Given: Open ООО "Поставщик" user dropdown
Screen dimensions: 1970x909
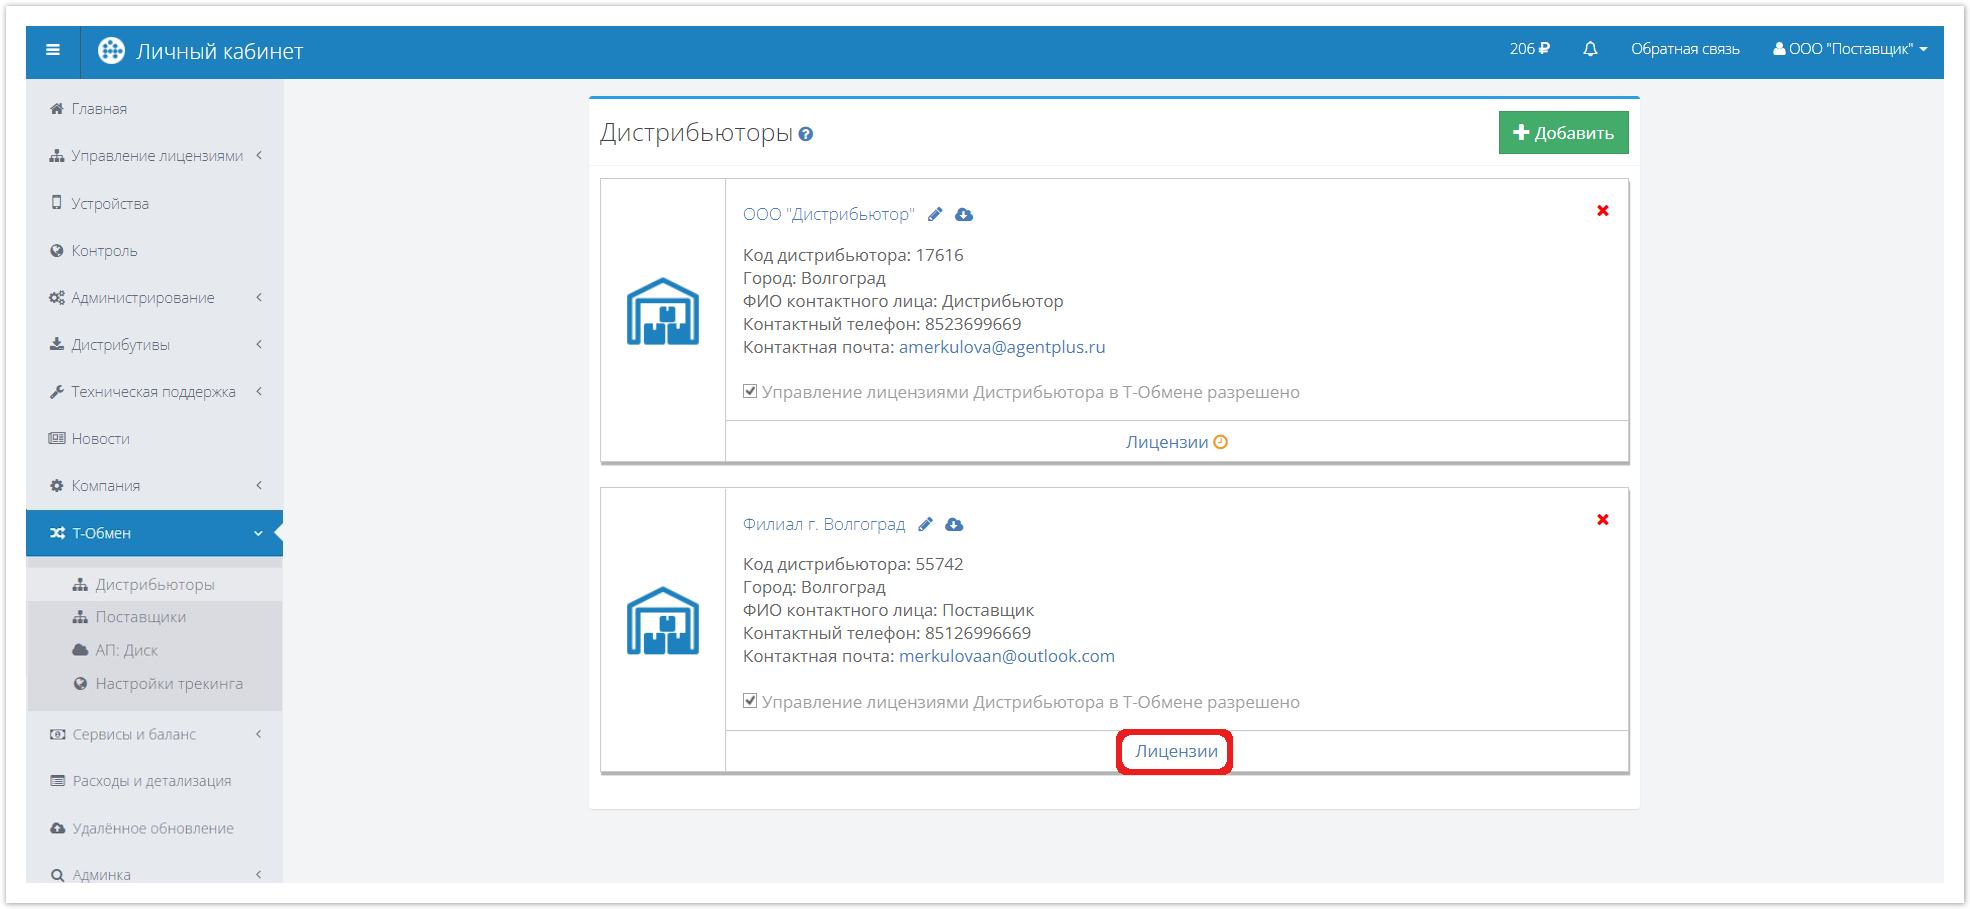Looking at the screenshot, I should click(1849, 49).
